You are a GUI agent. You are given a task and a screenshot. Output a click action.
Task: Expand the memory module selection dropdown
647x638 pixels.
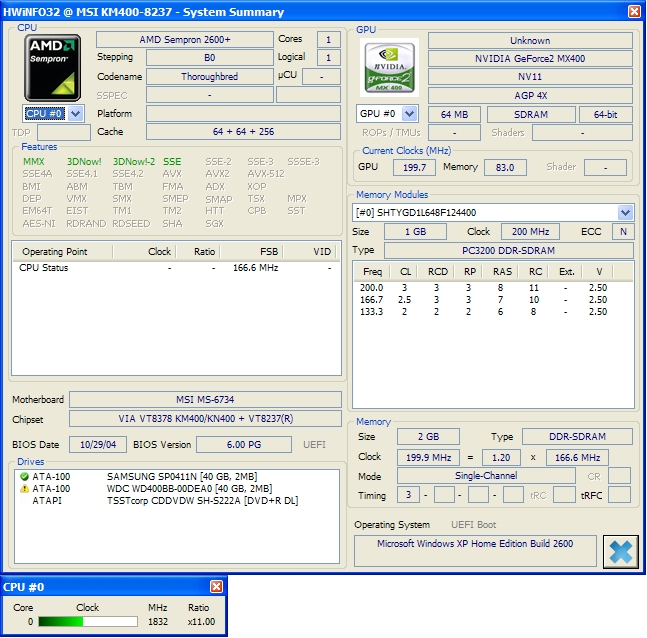pos(625,212)
